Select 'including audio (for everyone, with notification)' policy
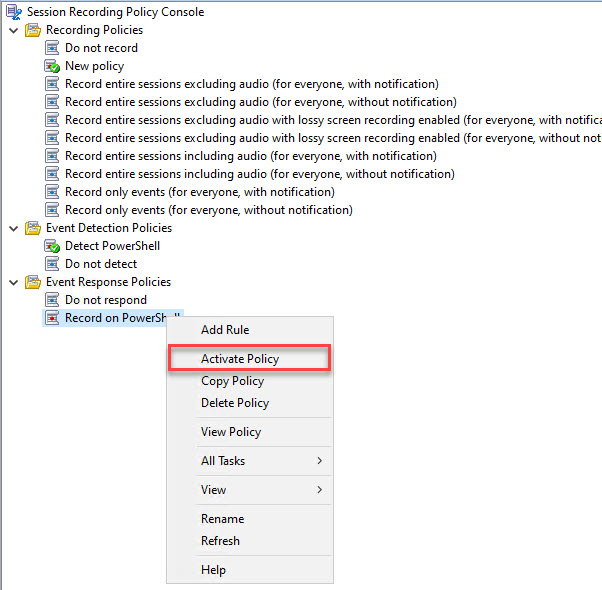This screenshot has height=590, width=602. pos(251,156)
